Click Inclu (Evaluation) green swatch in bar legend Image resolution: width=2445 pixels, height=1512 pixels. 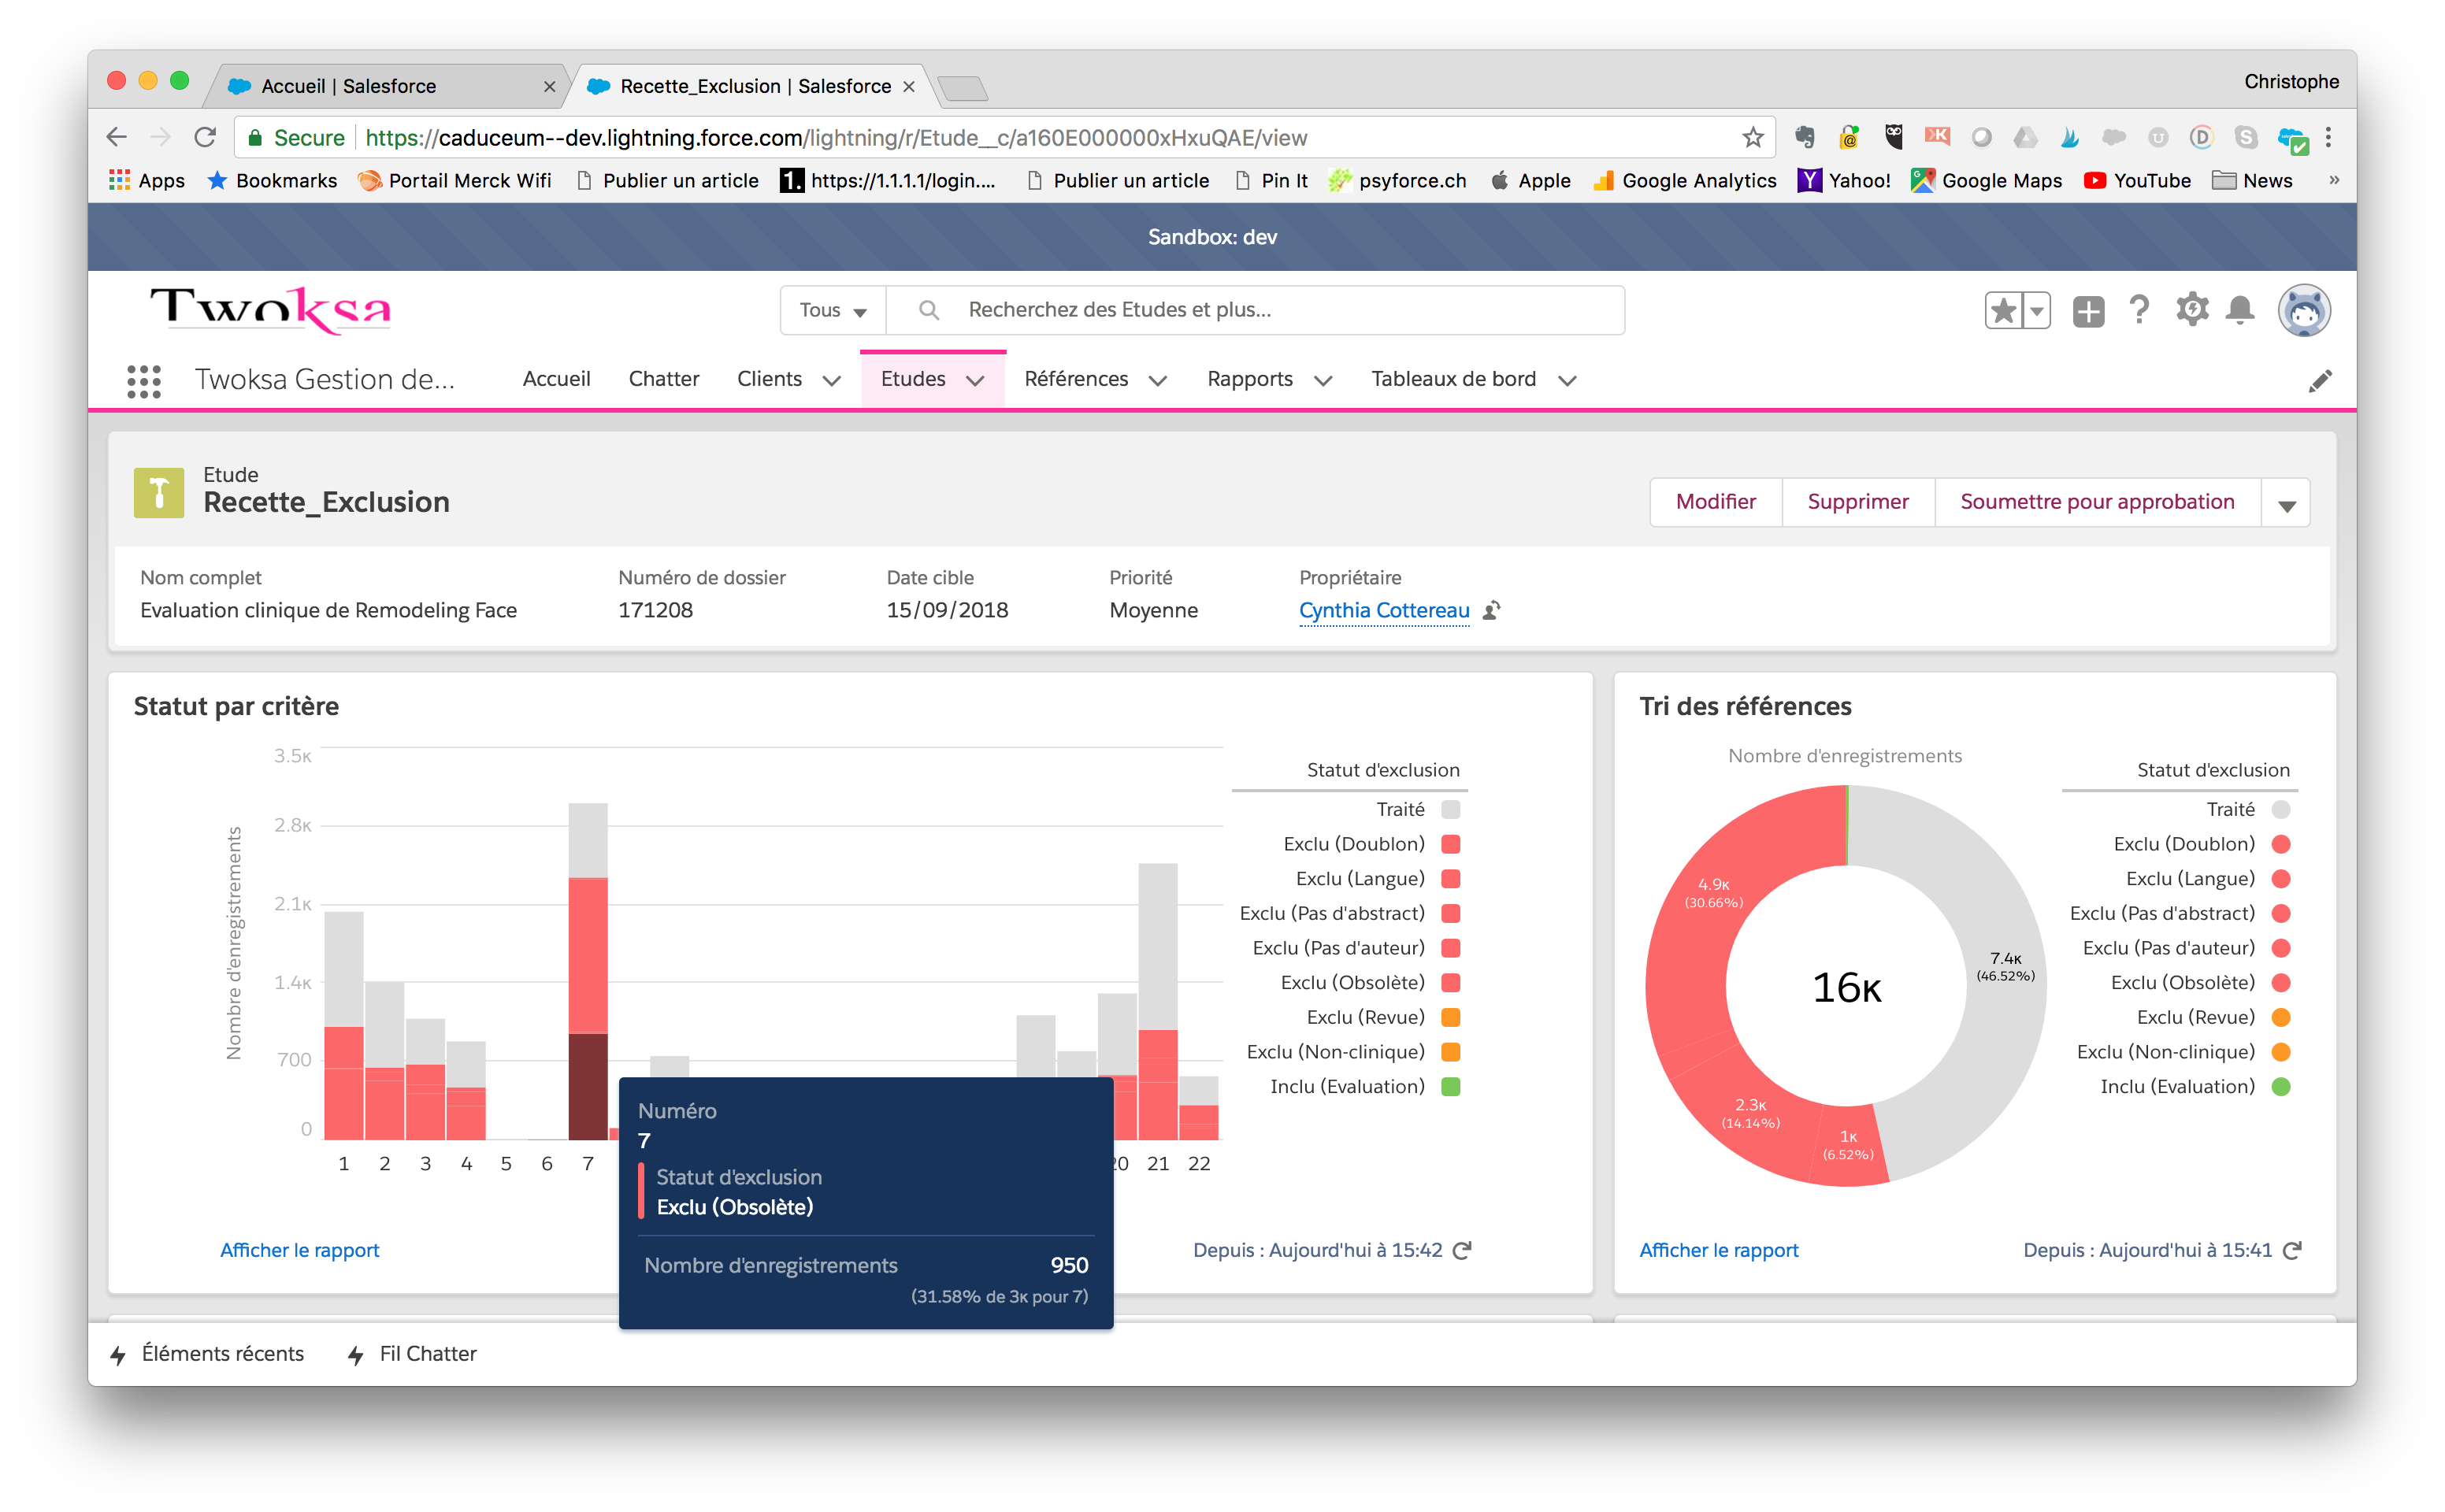point(1451,1087)
